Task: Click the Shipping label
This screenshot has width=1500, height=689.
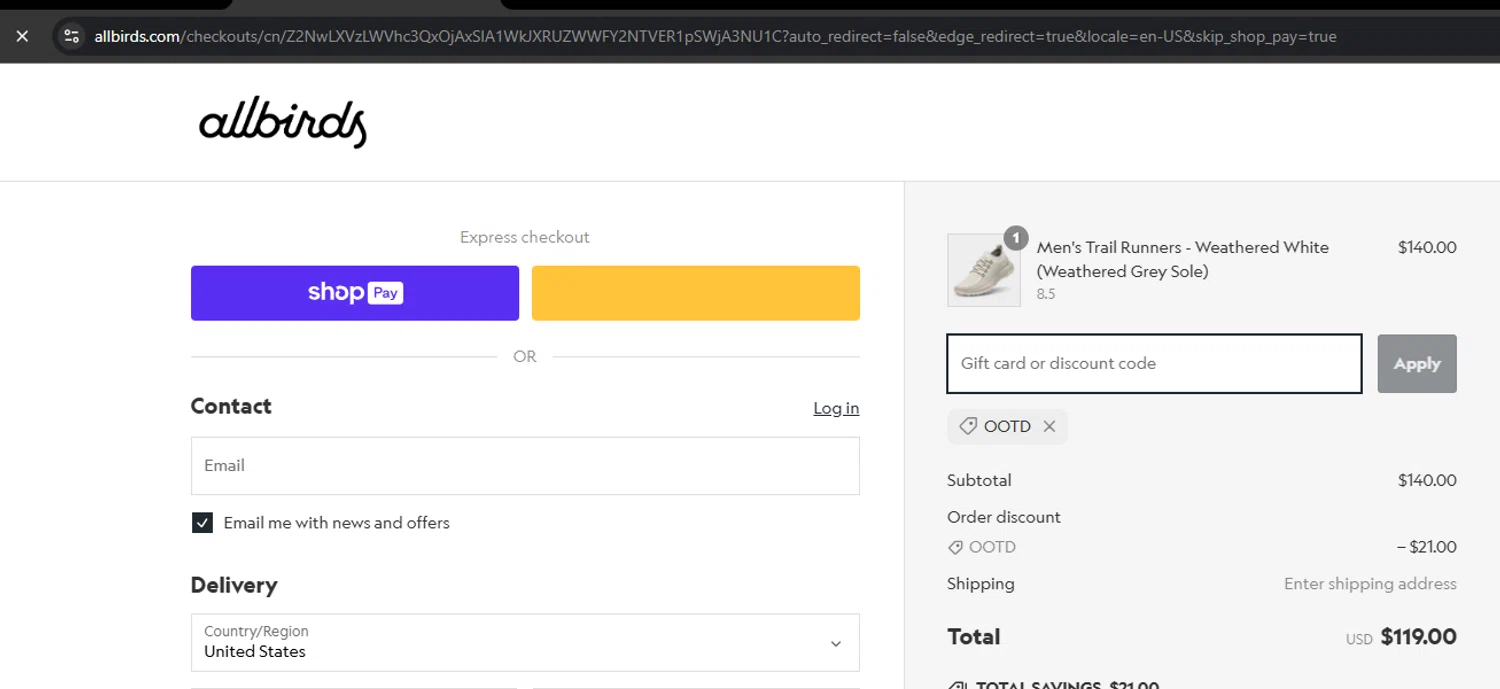Action: (981, 584)
